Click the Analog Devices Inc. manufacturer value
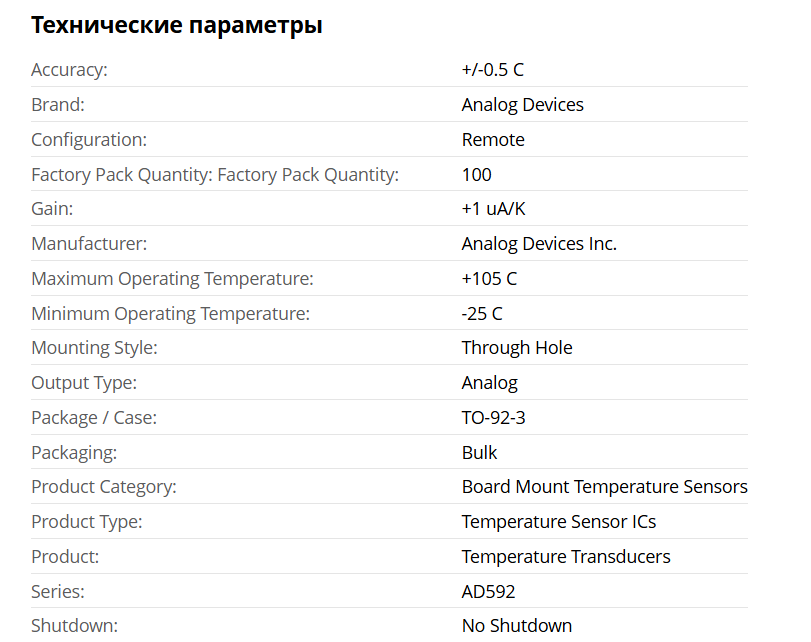The image size is (811, 642). click(x=539, y=244)
